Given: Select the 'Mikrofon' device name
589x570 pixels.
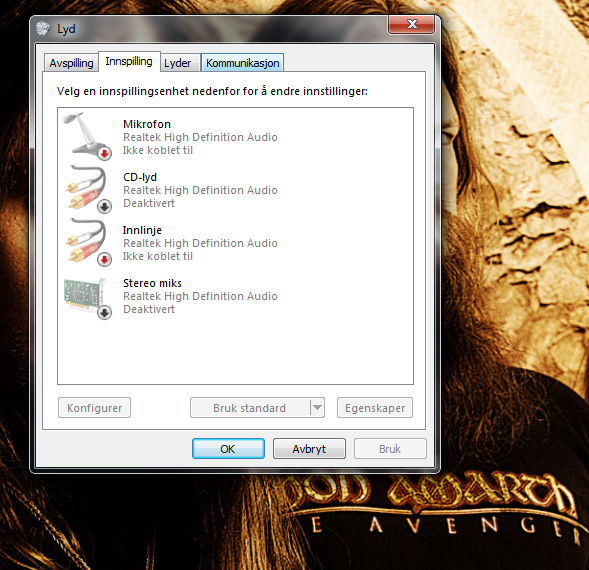Looking at the screenshot, I should [x=147, y=124].
